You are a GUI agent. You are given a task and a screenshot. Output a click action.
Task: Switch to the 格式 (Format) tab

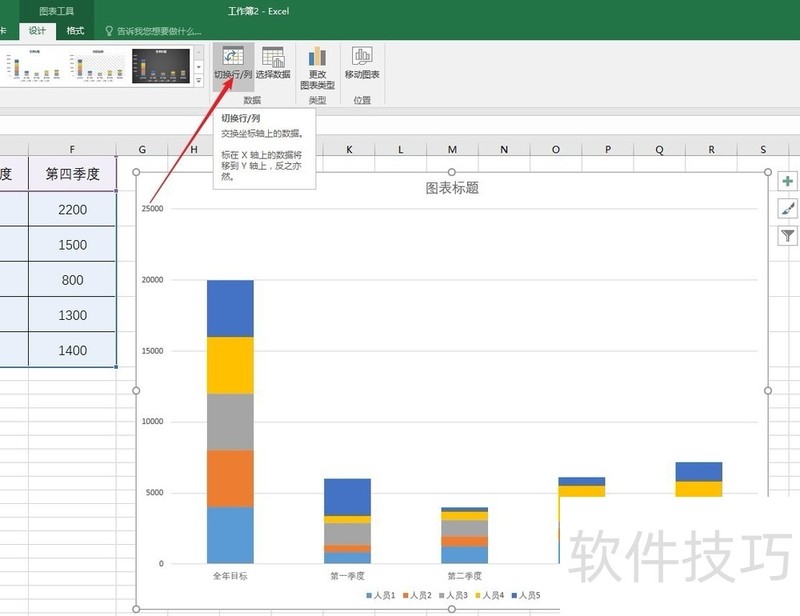click(75, 31)
